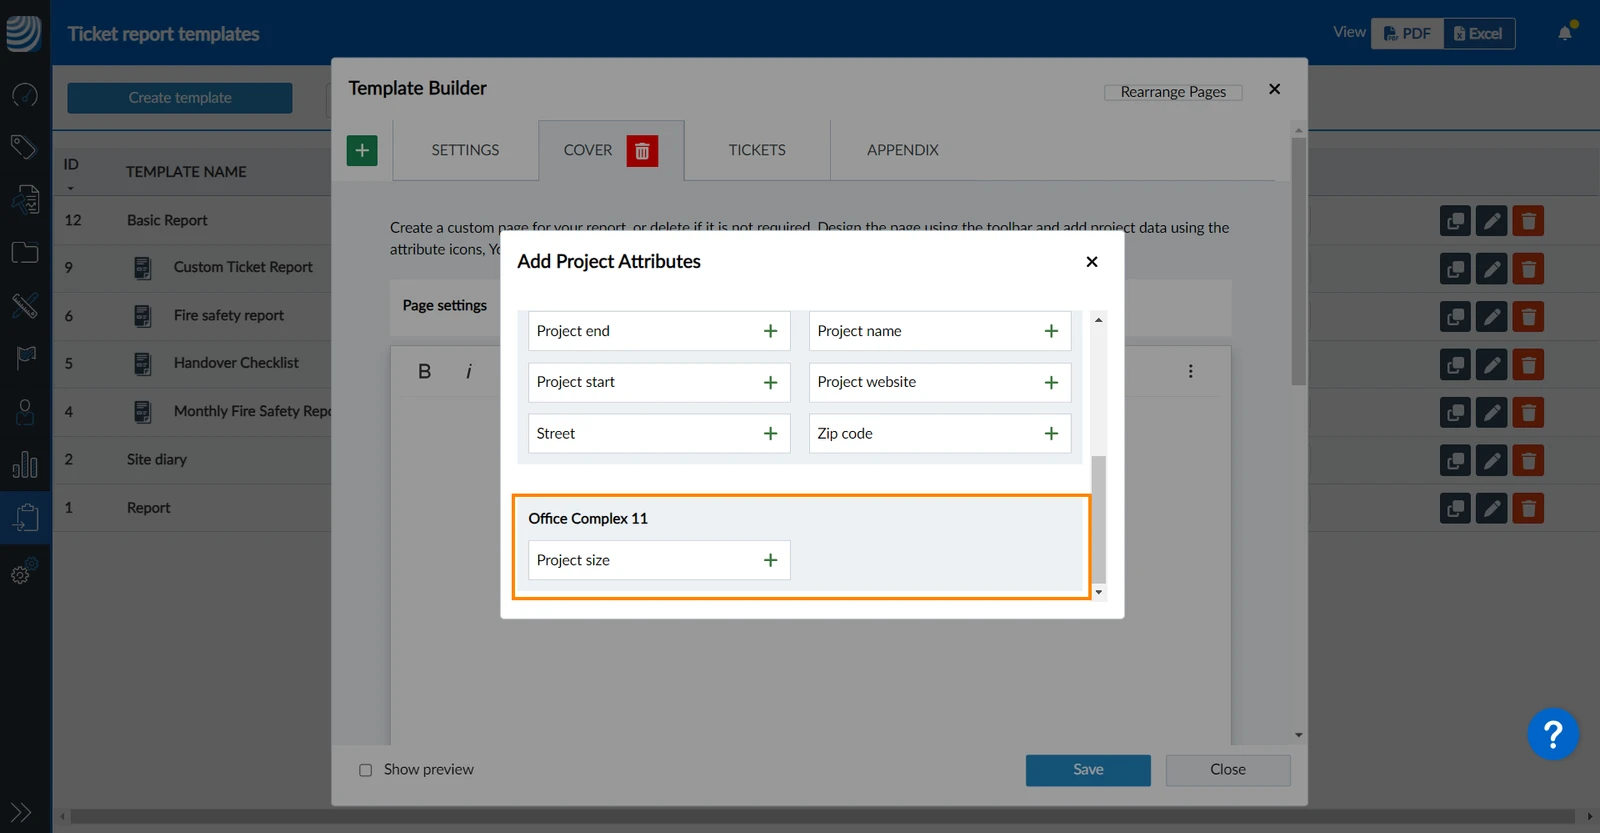Viewport: 1600px width, 833px height.
Task: Open the folder icon in sidebar
Action: tap(24, 252)
